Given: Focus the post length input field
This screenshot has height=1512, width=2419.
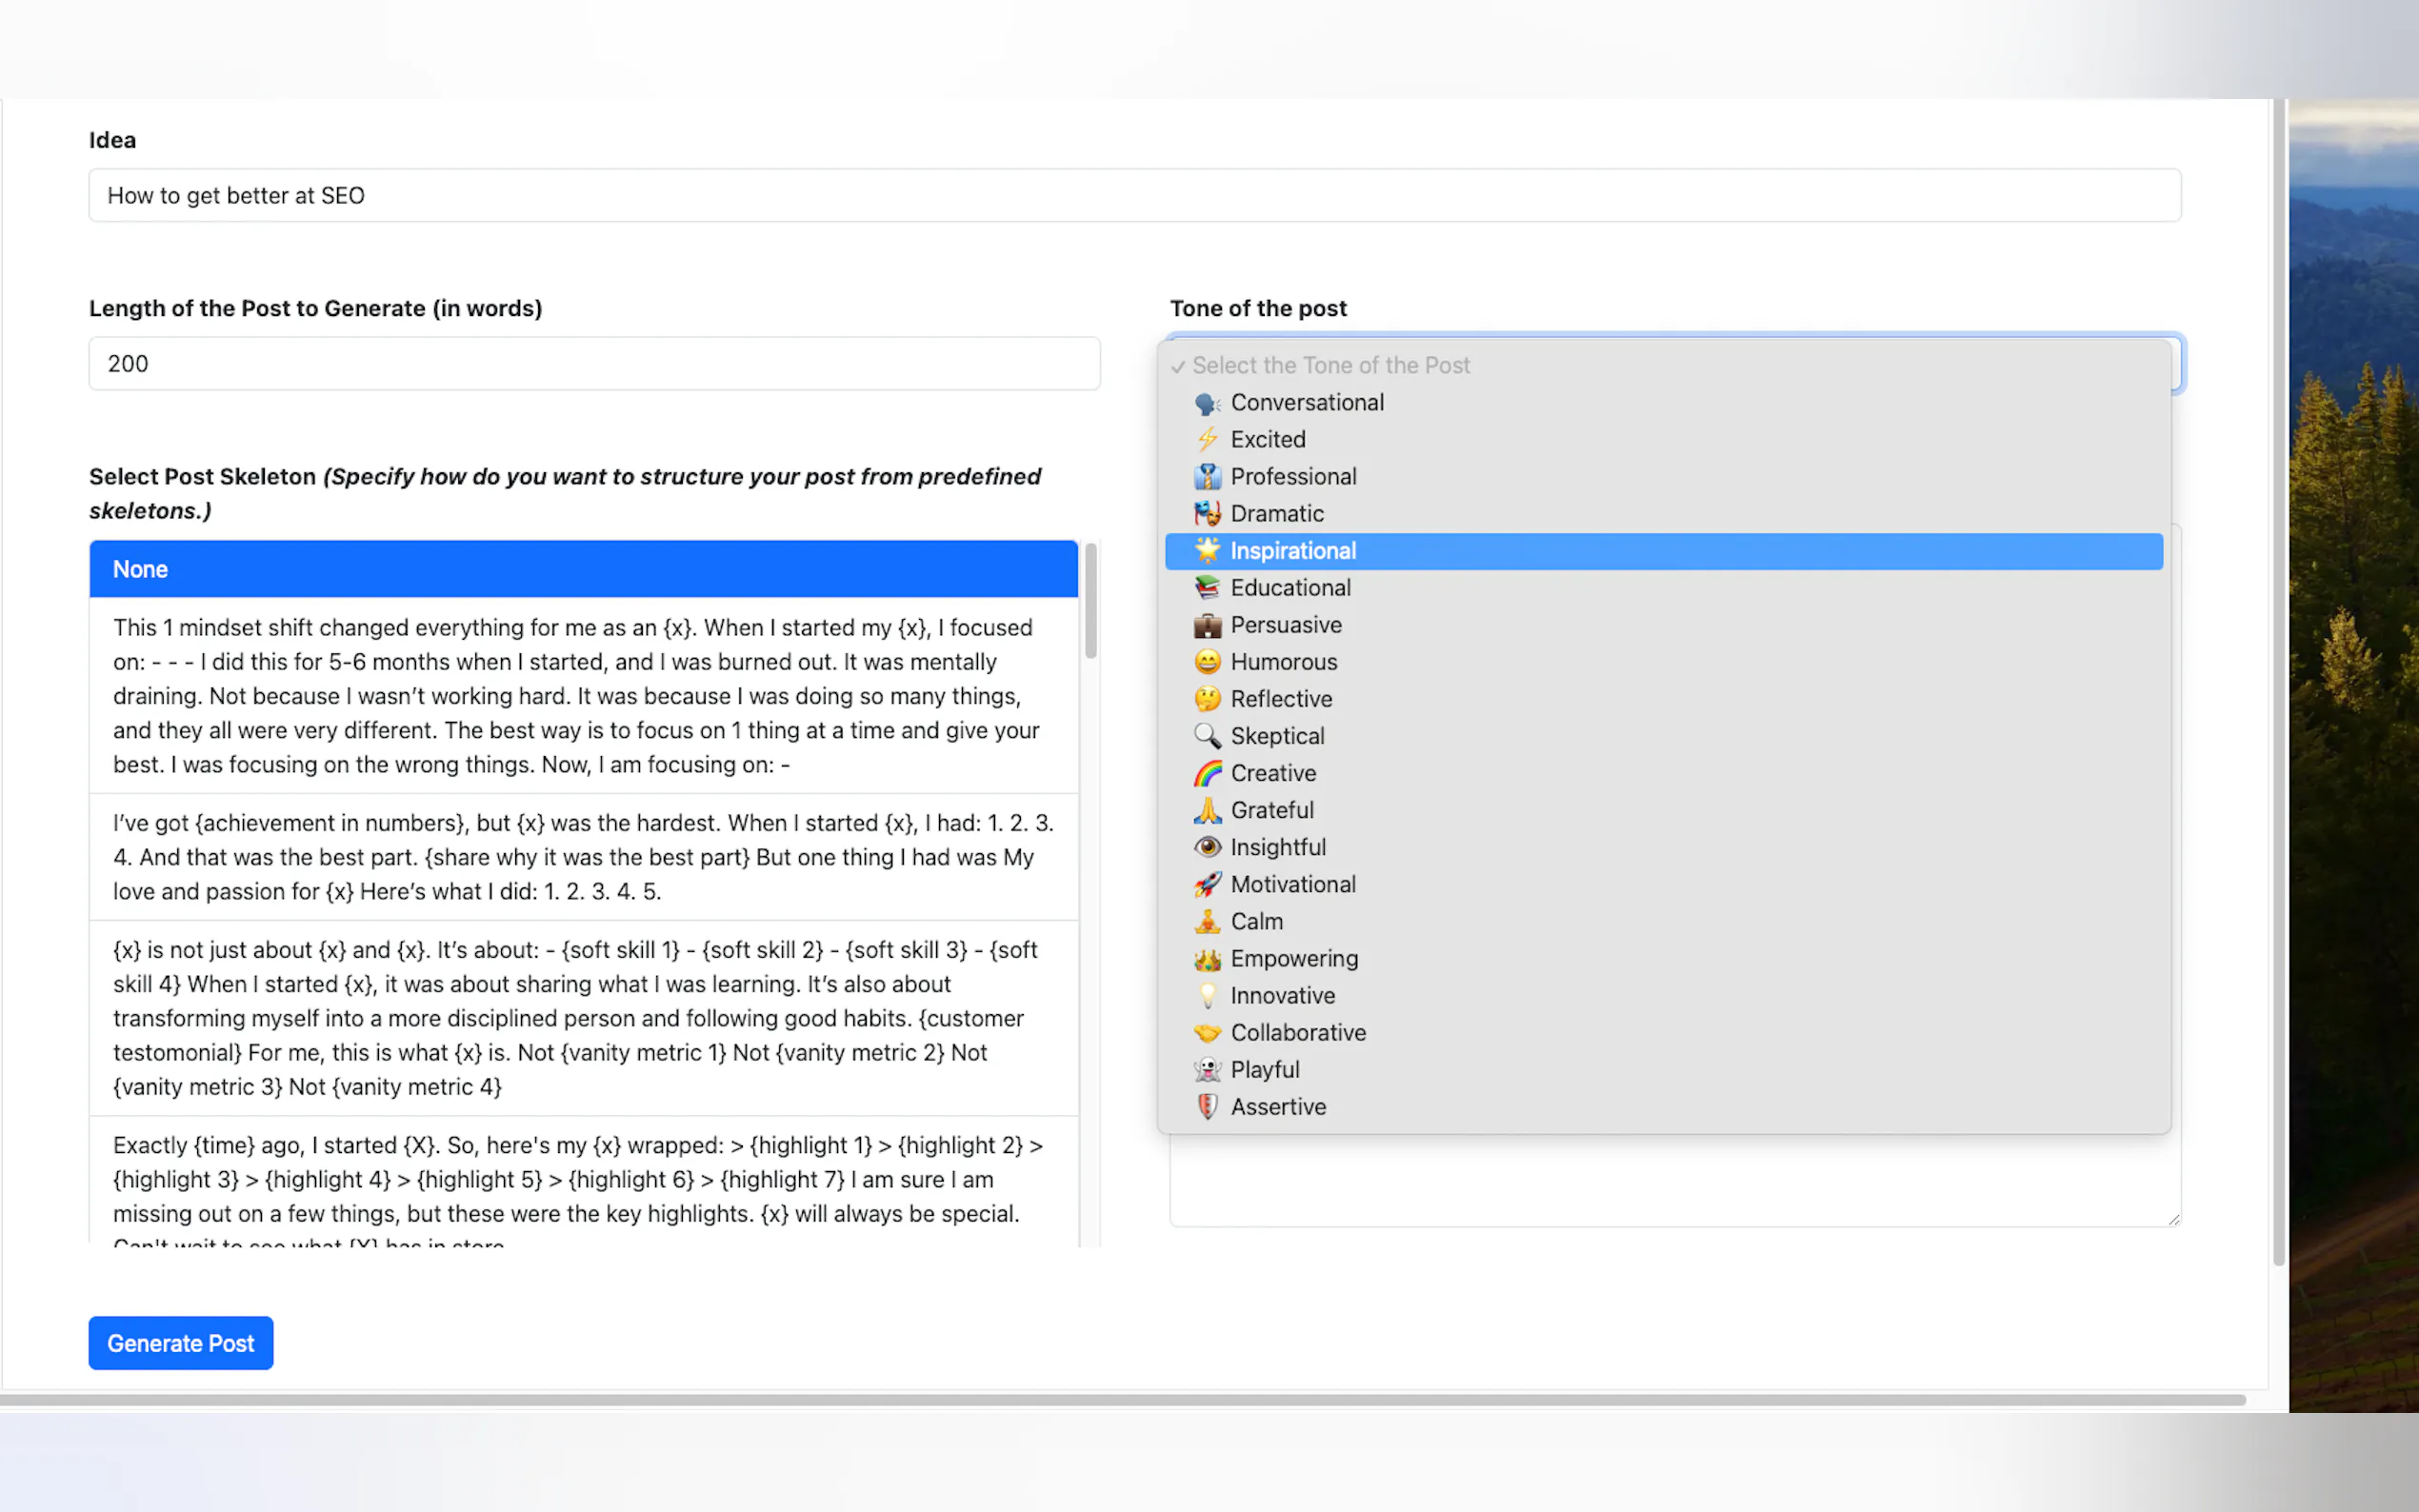Looking at the screenshot, I should pyautogui.click(x=594, y=364).
